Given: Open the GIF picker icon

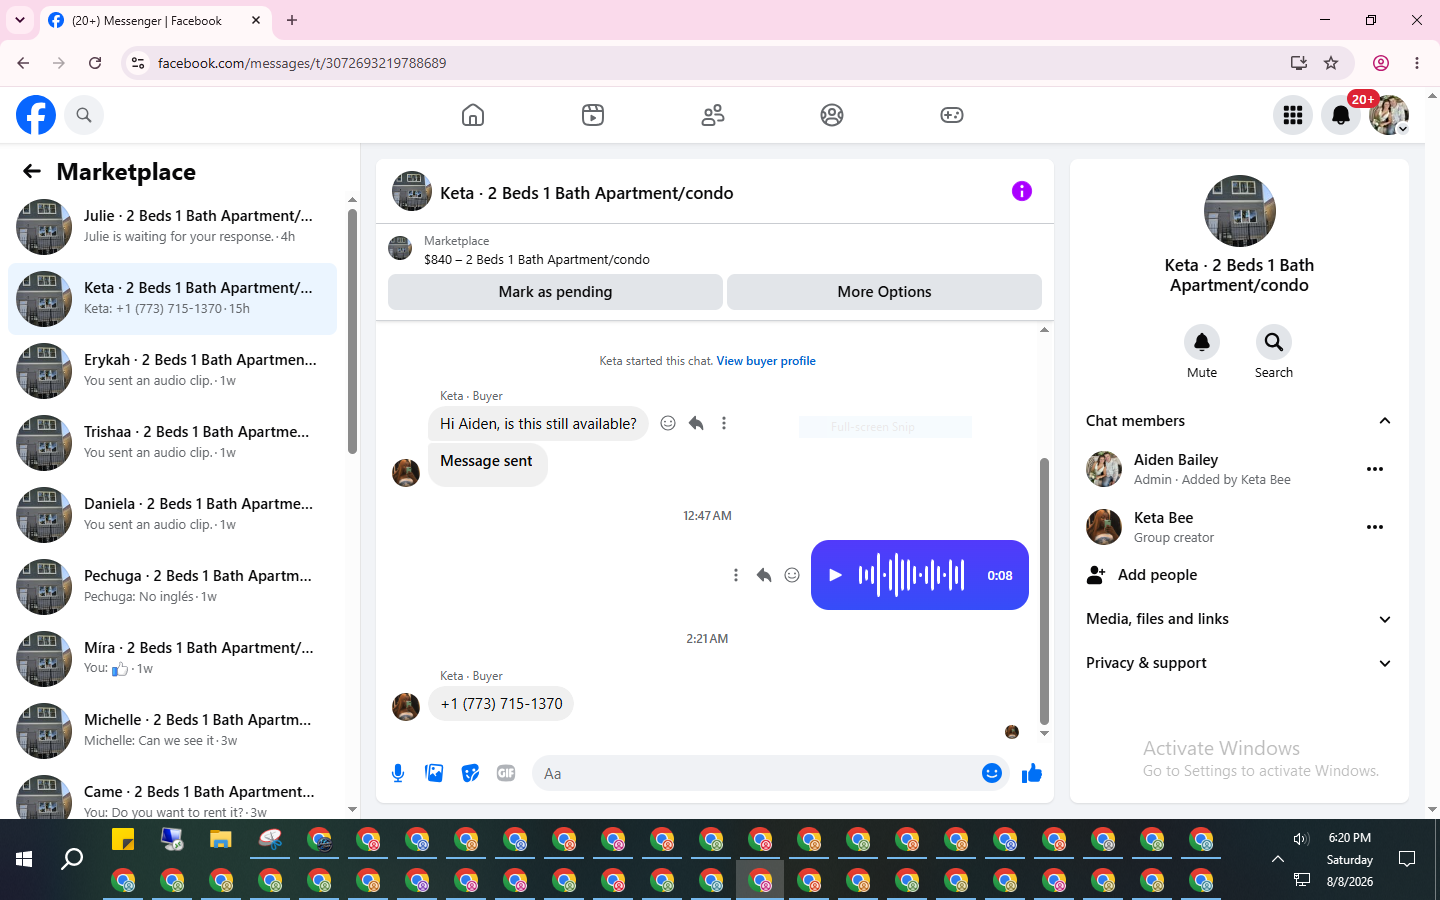Looking at the screenshot, I should tap(506, 773).
